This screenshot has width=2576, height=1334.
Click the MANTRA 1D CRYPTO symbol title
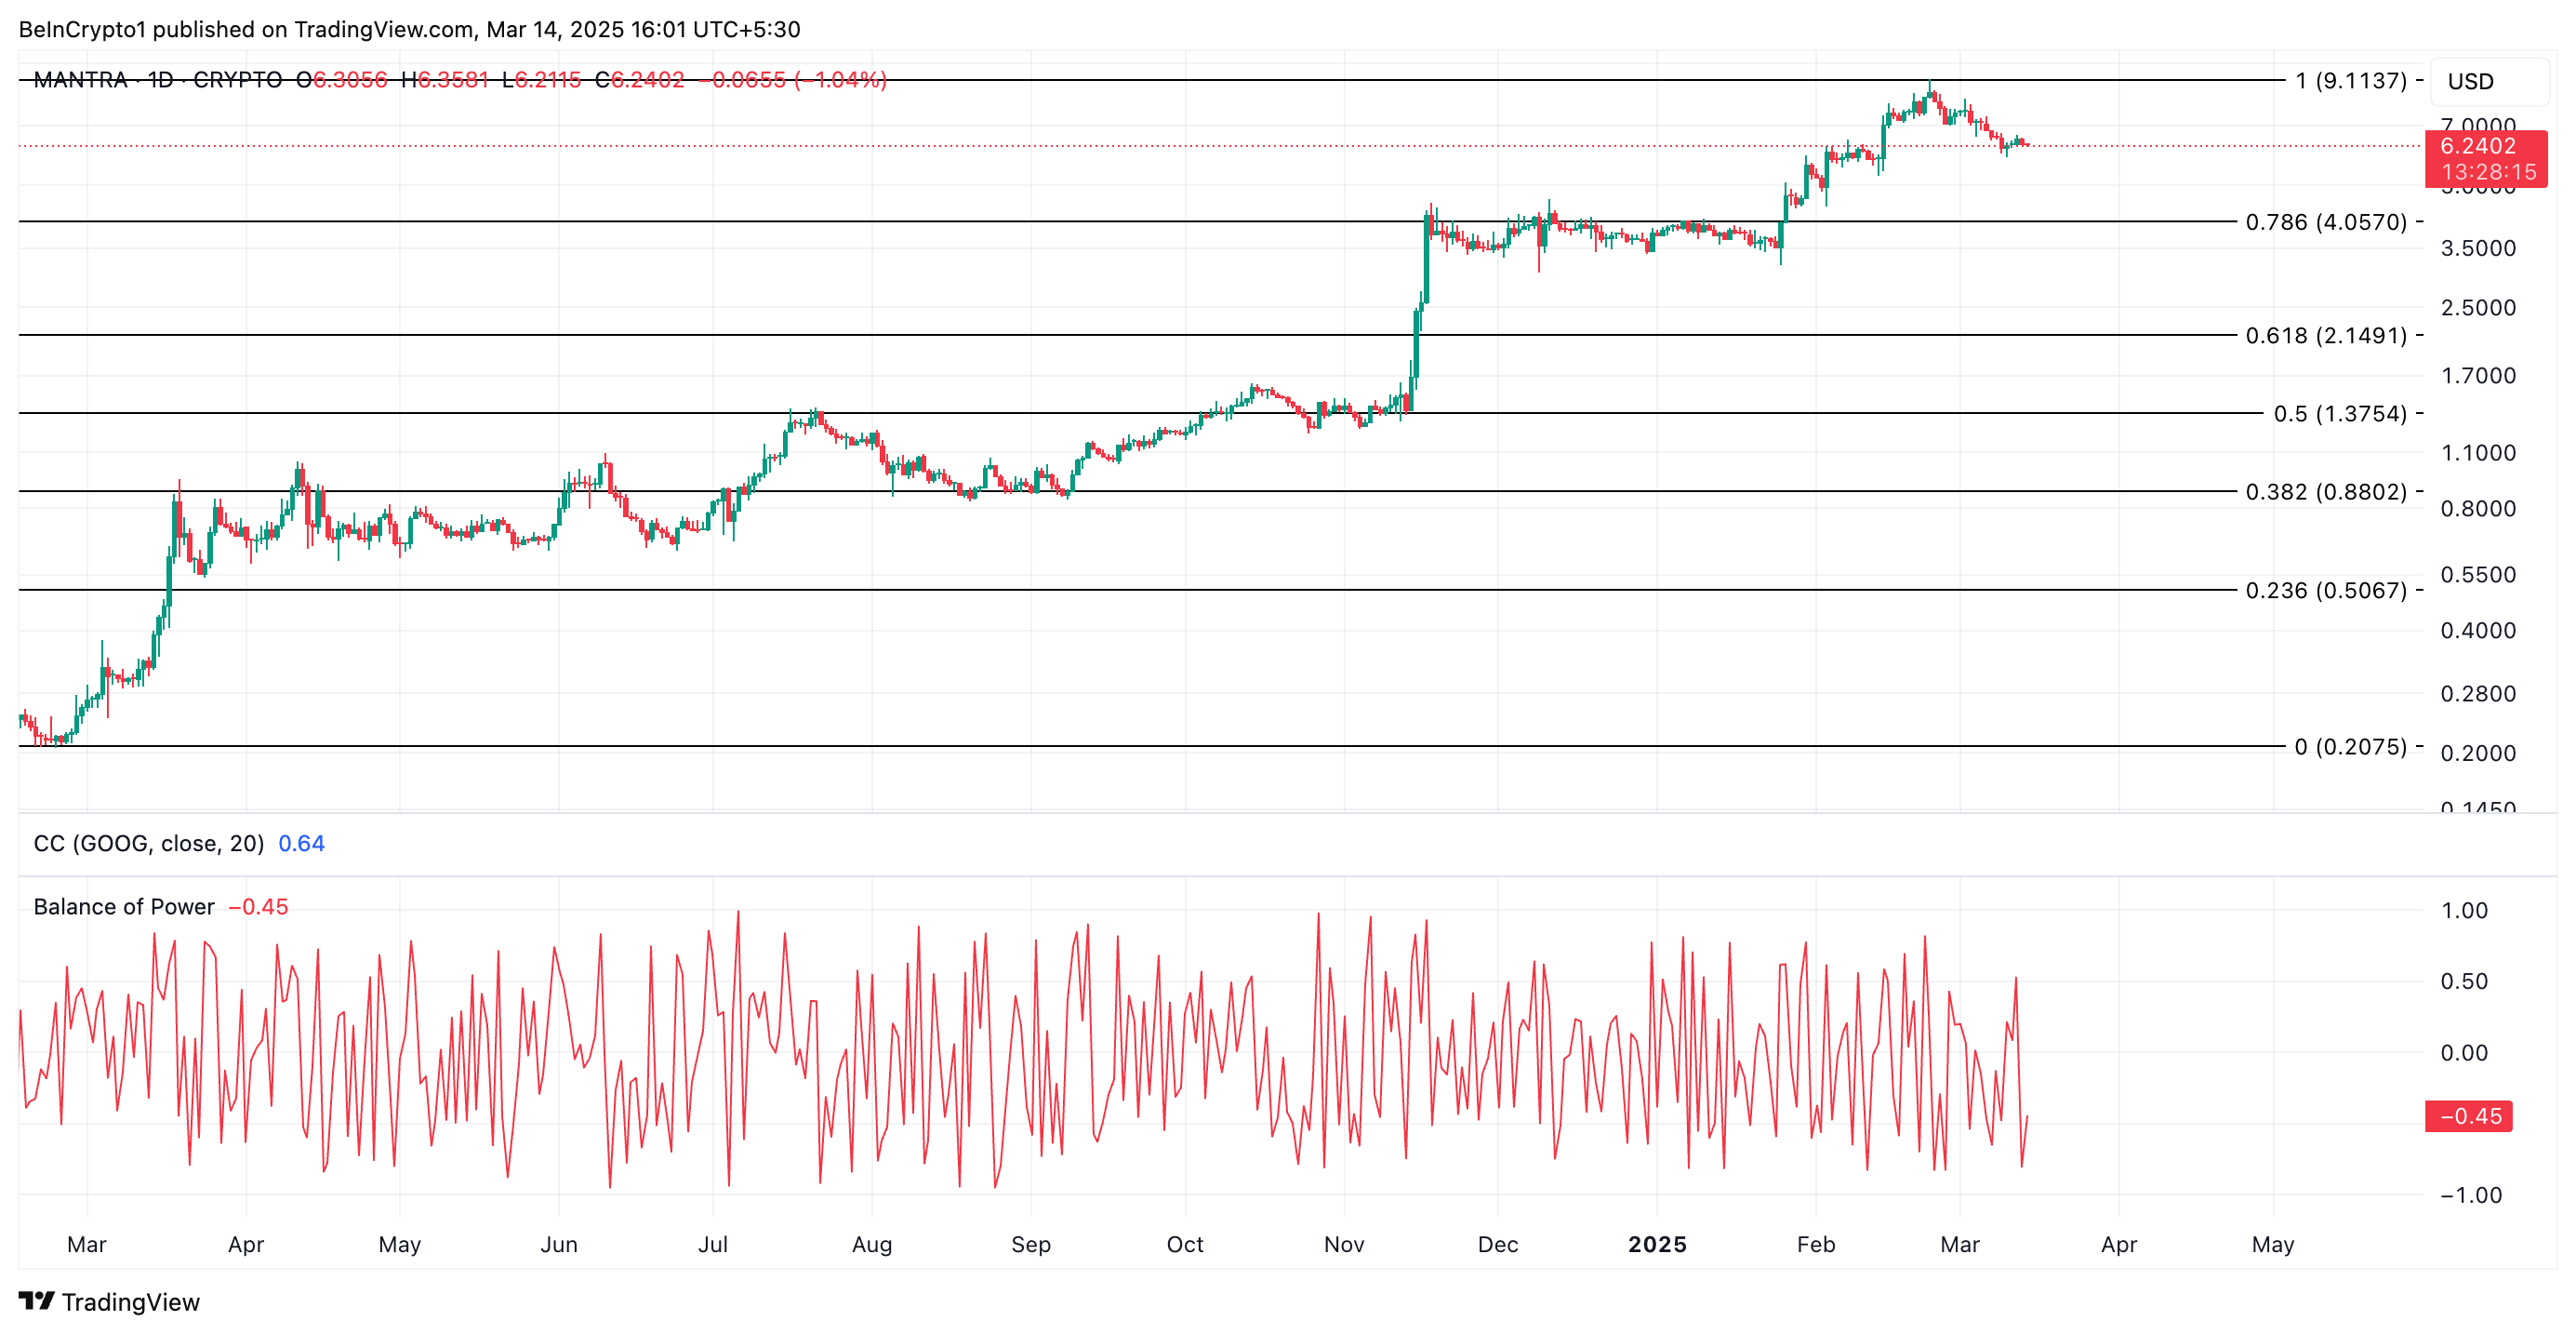[157, 79]
